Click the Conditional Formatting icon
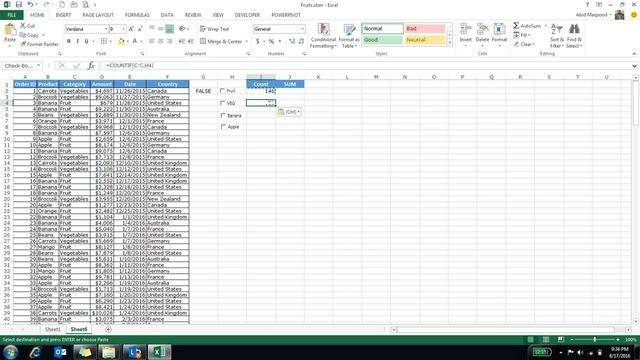The image size is (640, 360). click(323, 30)
